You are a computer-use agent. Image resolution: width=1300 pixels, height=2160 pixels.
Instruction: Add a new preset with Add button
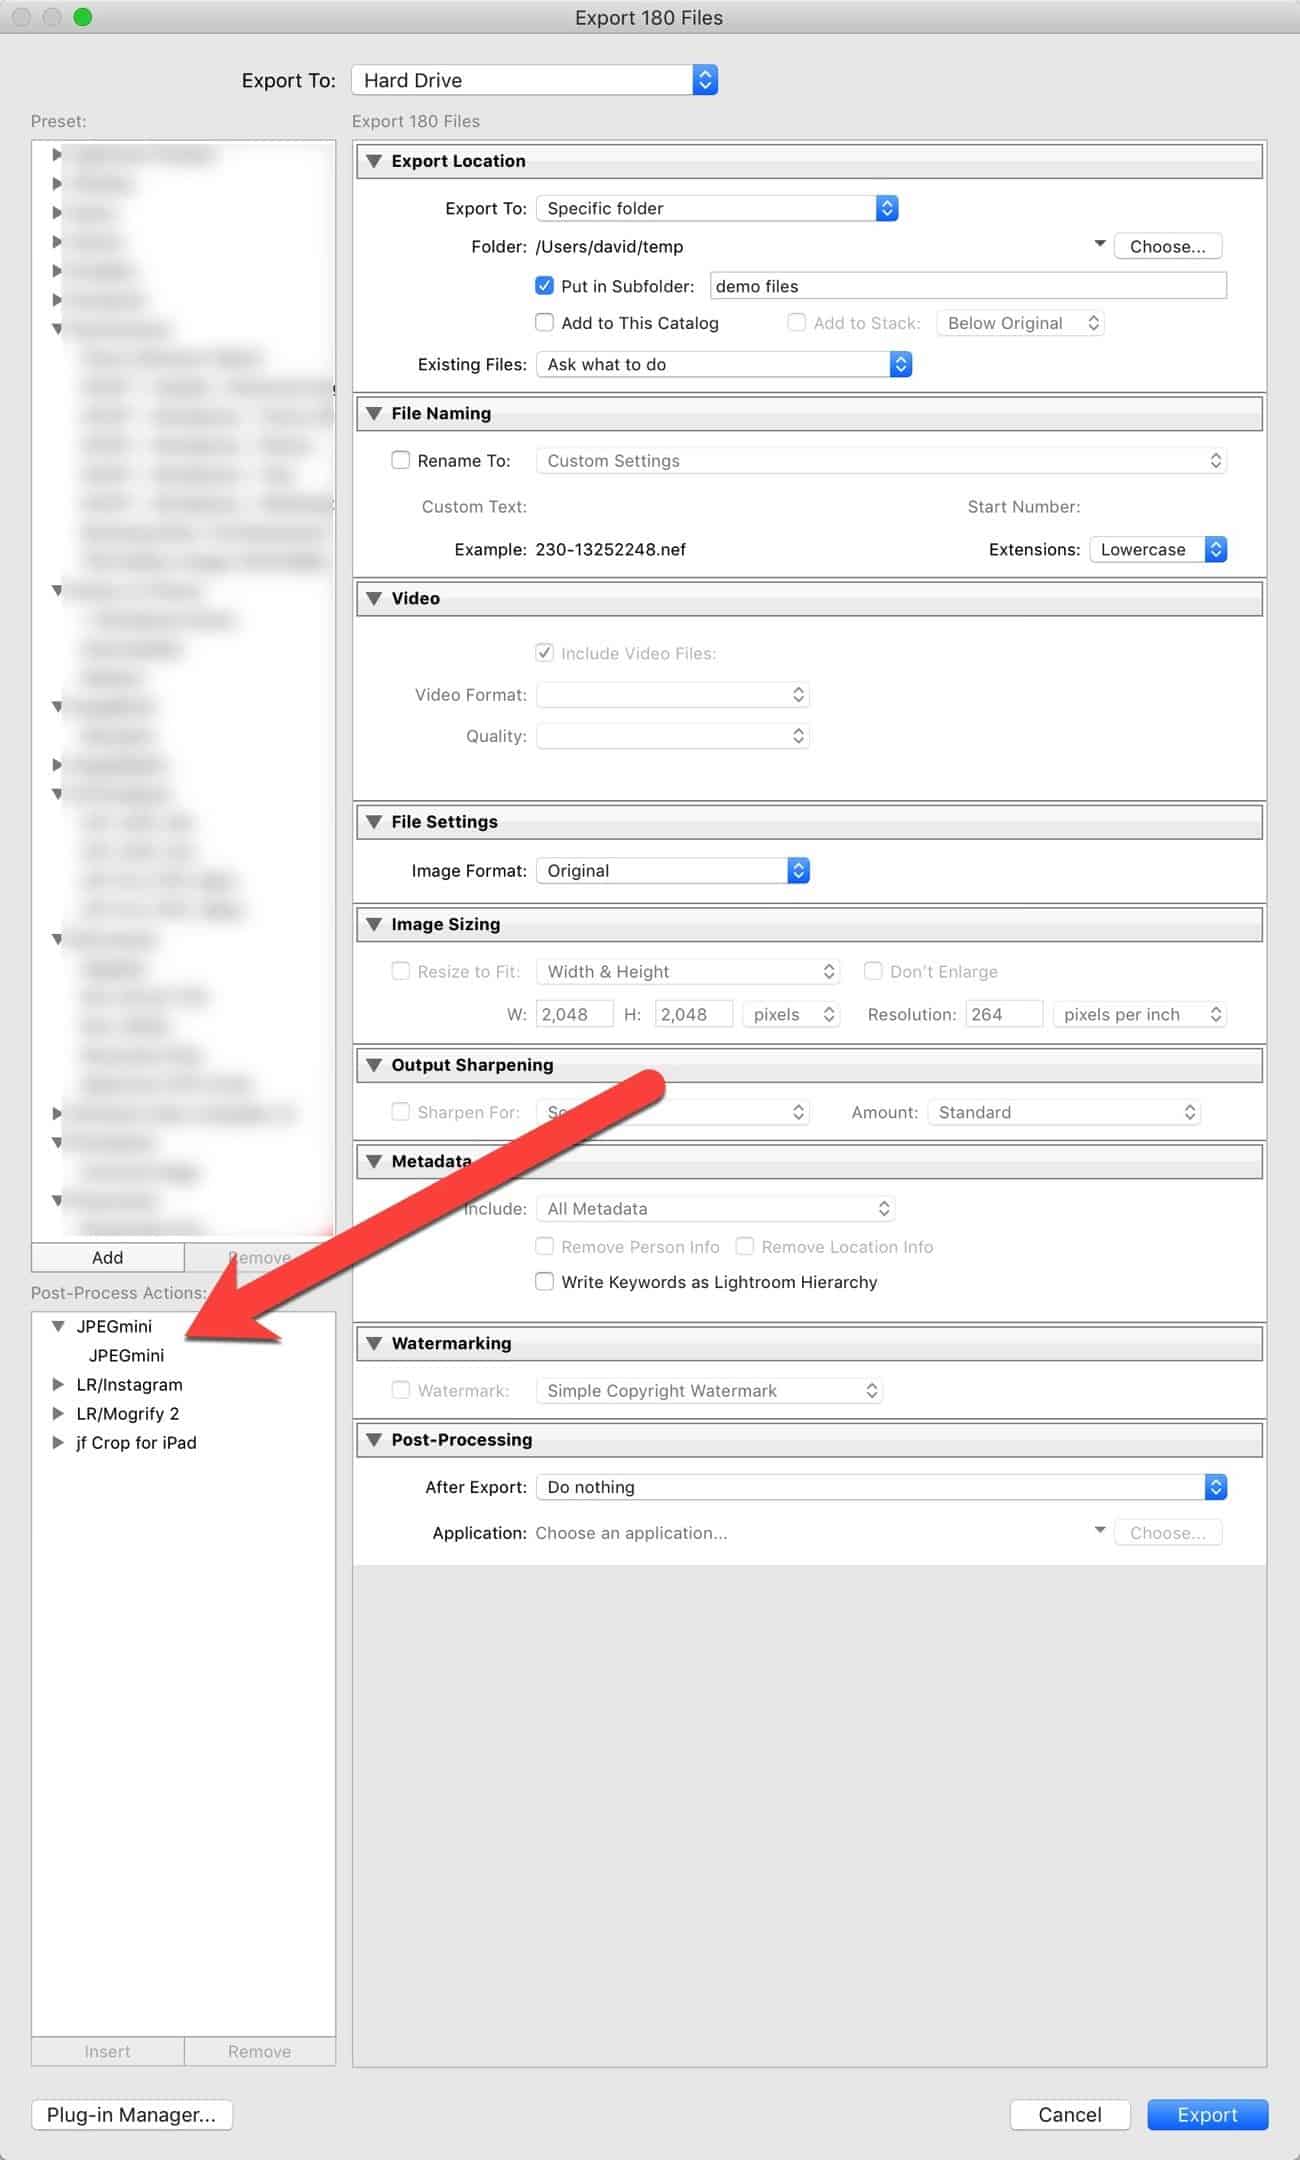(x=108, y=1257)
